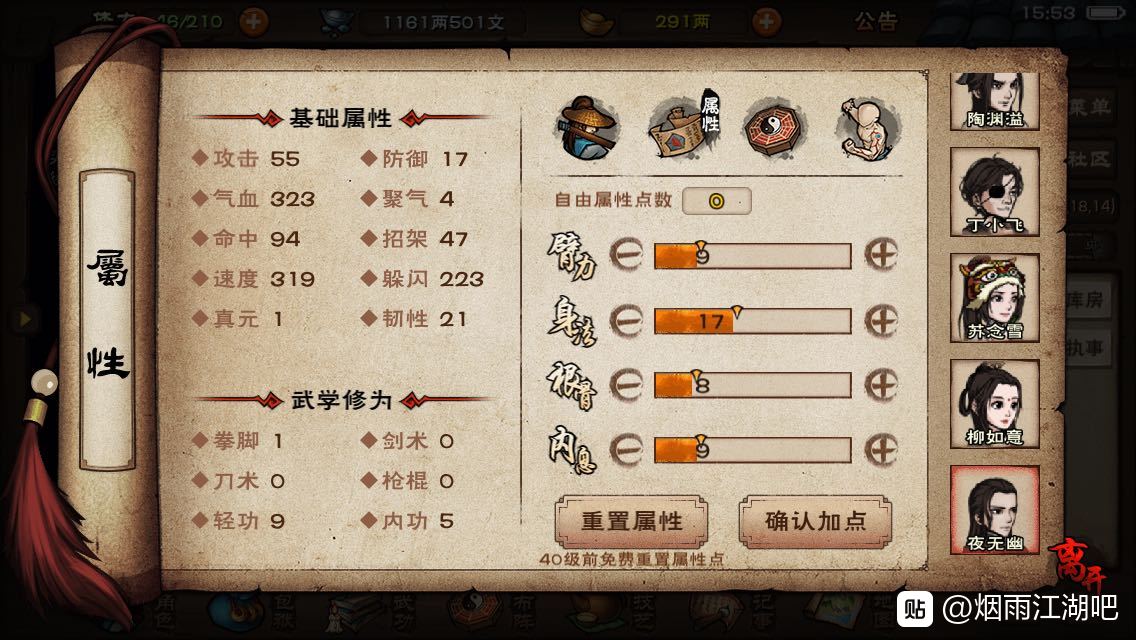
Task: Select character 苏念雪 portrait
Action: (x=995, y=298)
